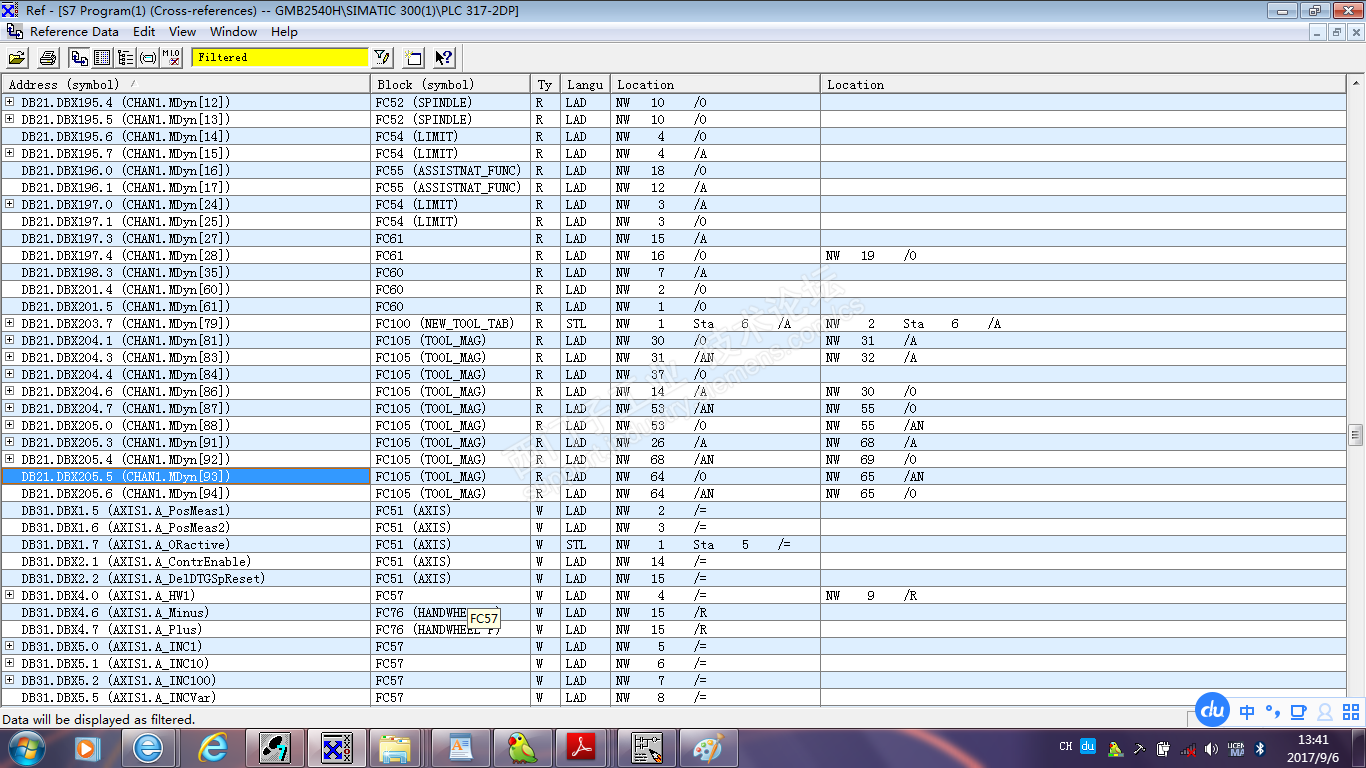Expand the DB21.DBX195.4 row
This screenshot has width=1366, height=768.
pyautogui.click(x=10, y=102)
